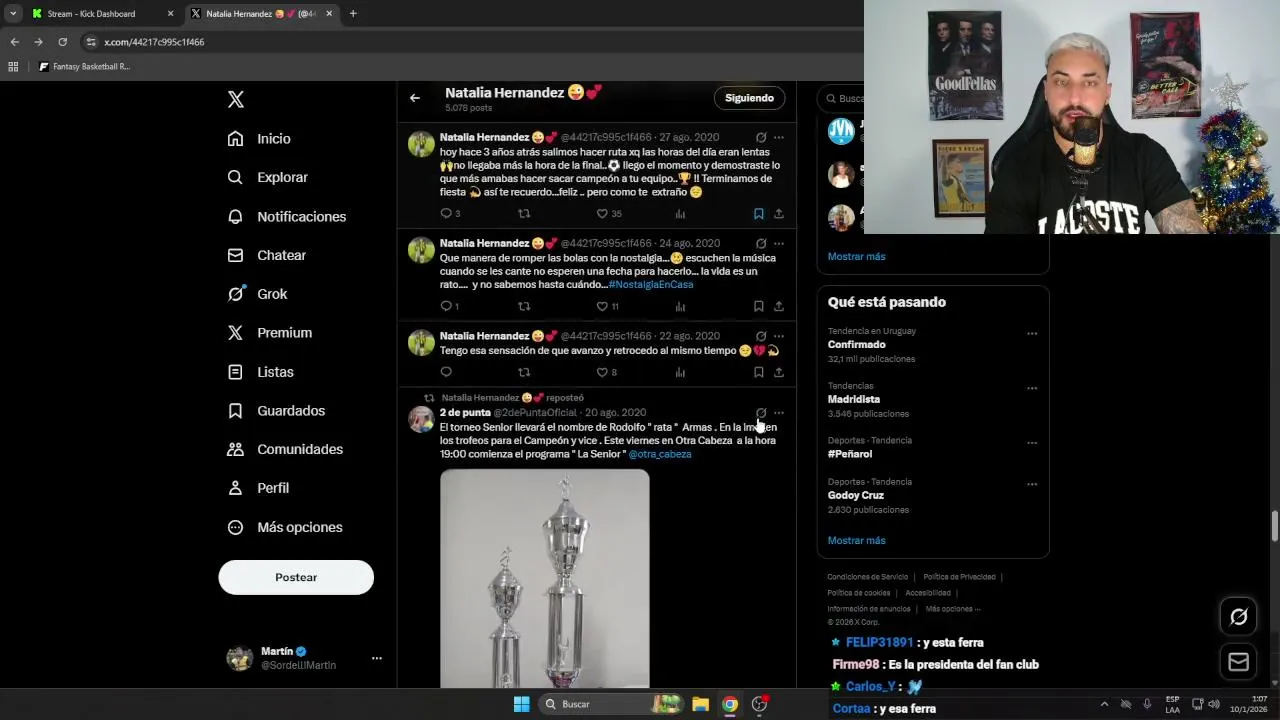
Task: Toggle bookmark on 24 ago. 2020 post
Action: pyautogui.click(x=758, y=306)
